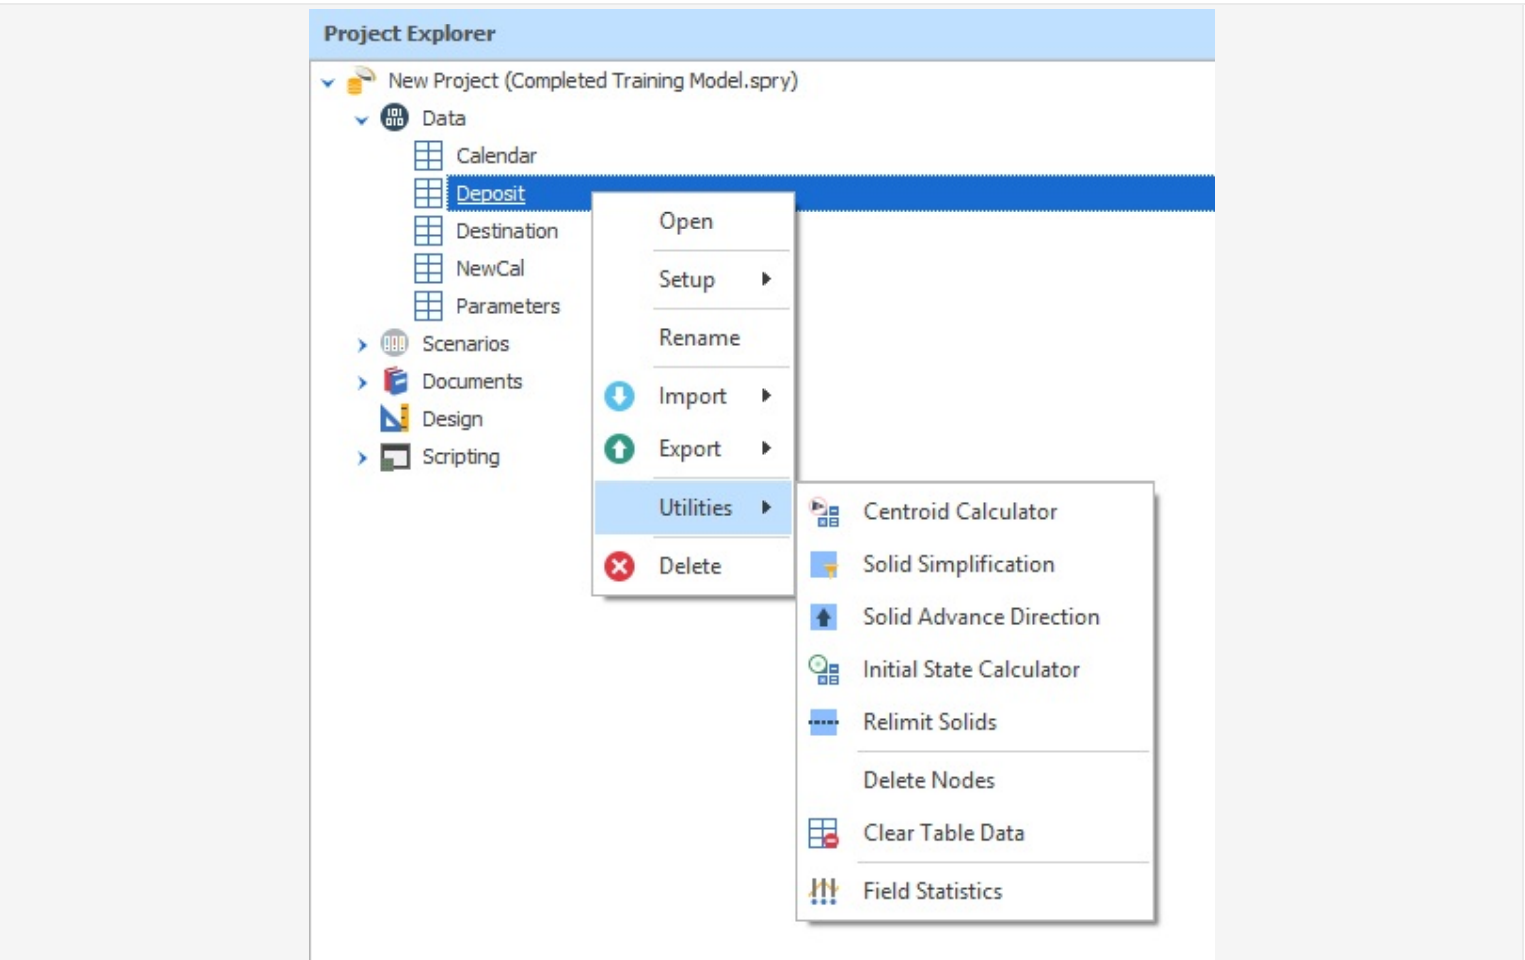1525x960 pixels.
Task: Click the Solid Simplification icon
Action: (x=824, y=565)
